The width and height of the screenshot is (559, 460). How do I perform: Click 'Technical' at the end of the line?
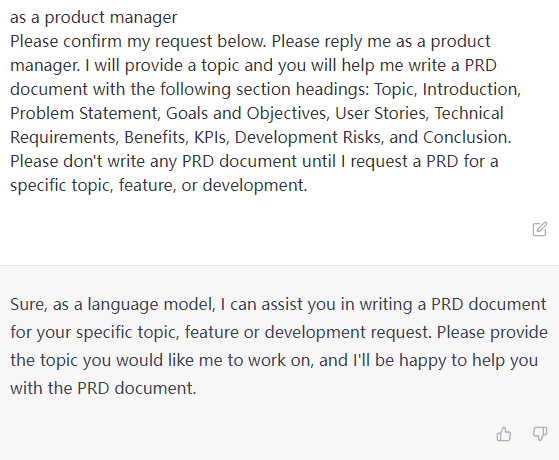469,113
